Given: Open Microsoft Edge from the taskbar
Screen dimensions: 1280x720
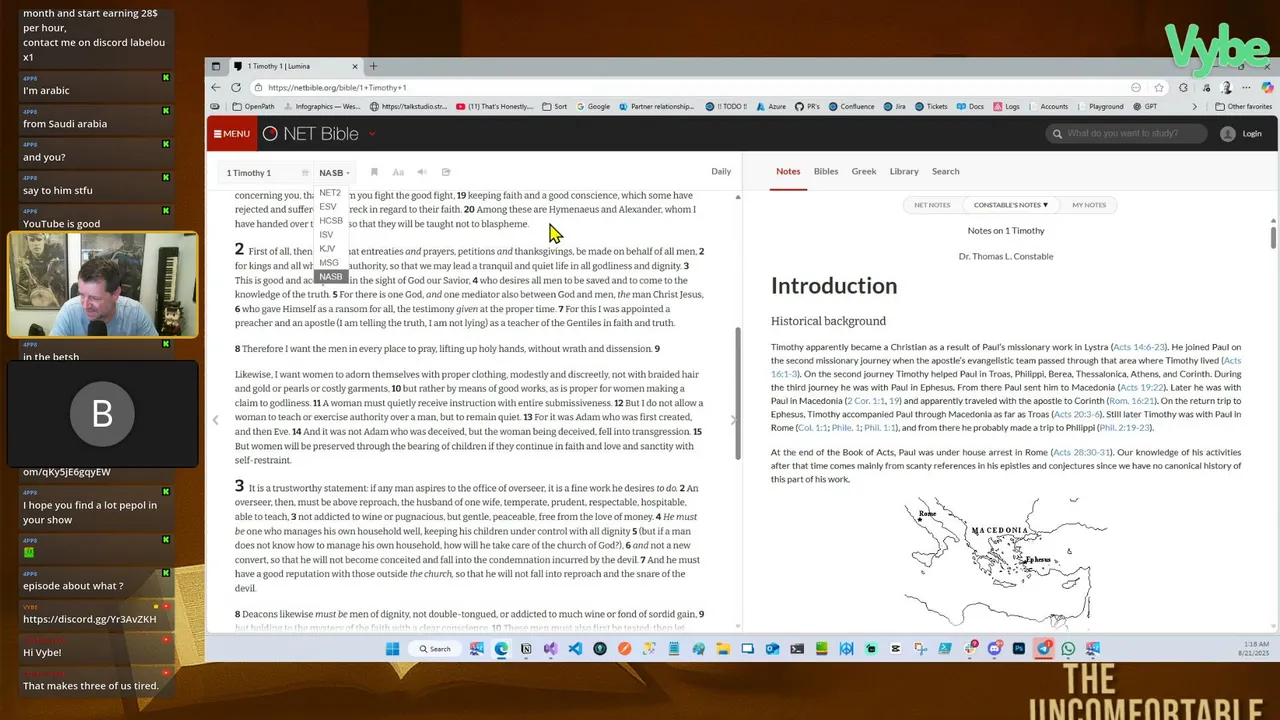Looking at the screenshot, I should point(501,648).
